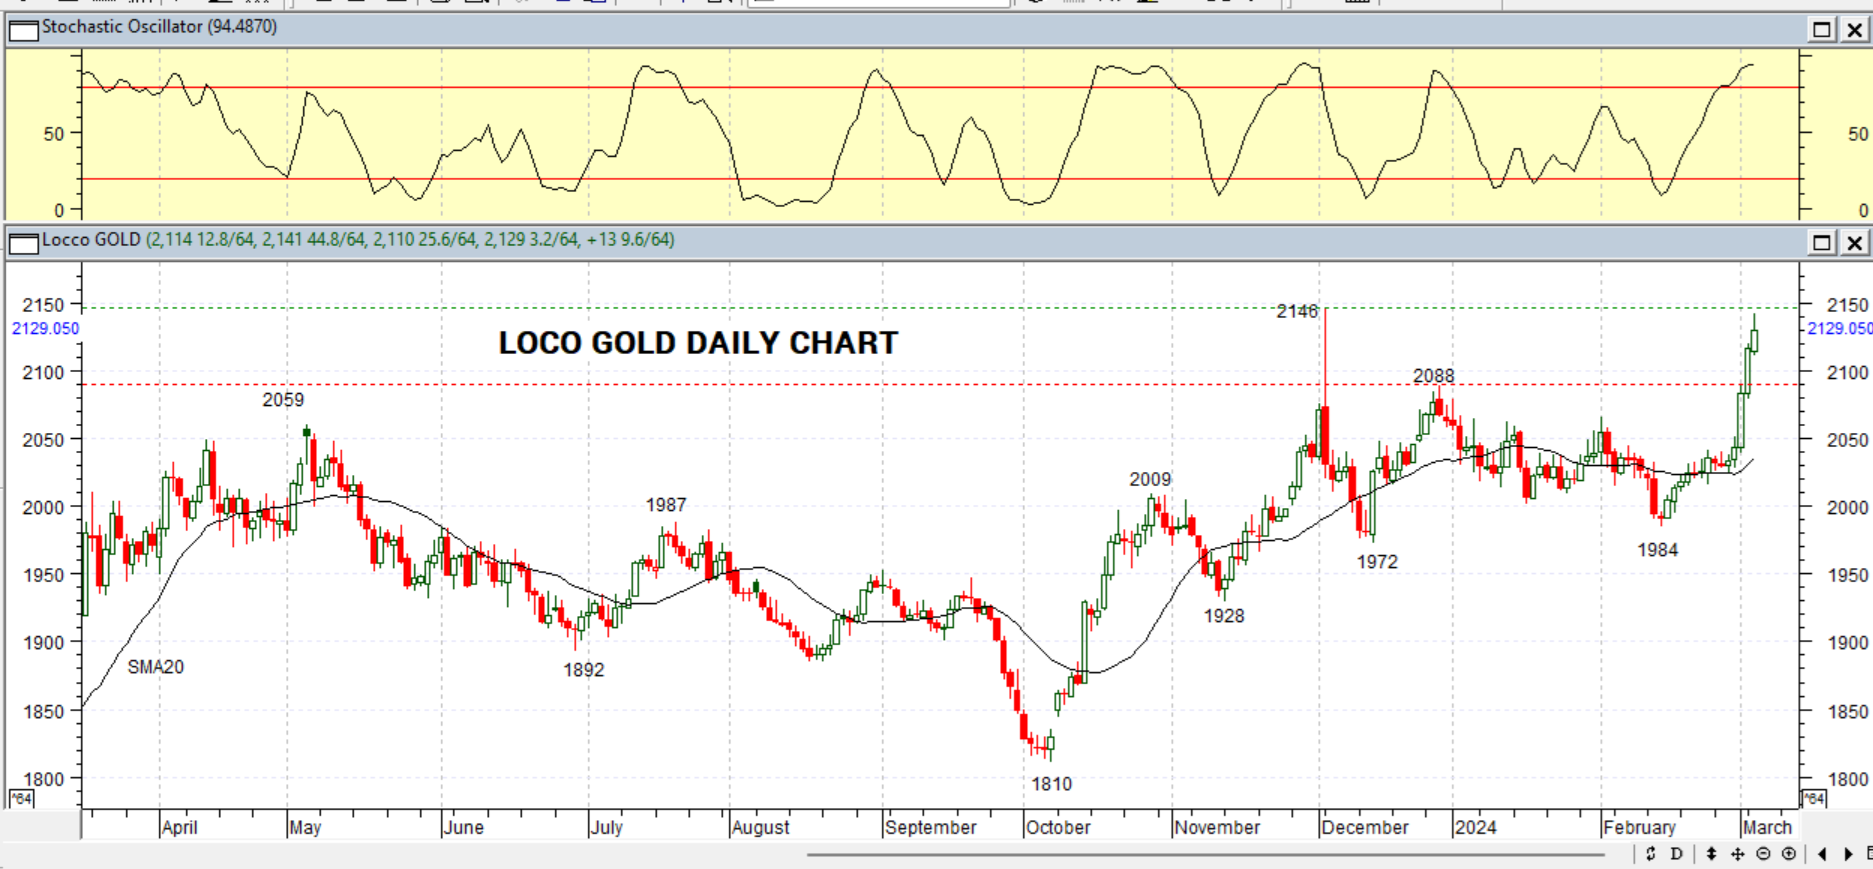Click the 1928 low label
Screen dimensions: 1873x869
(1224, 616)
